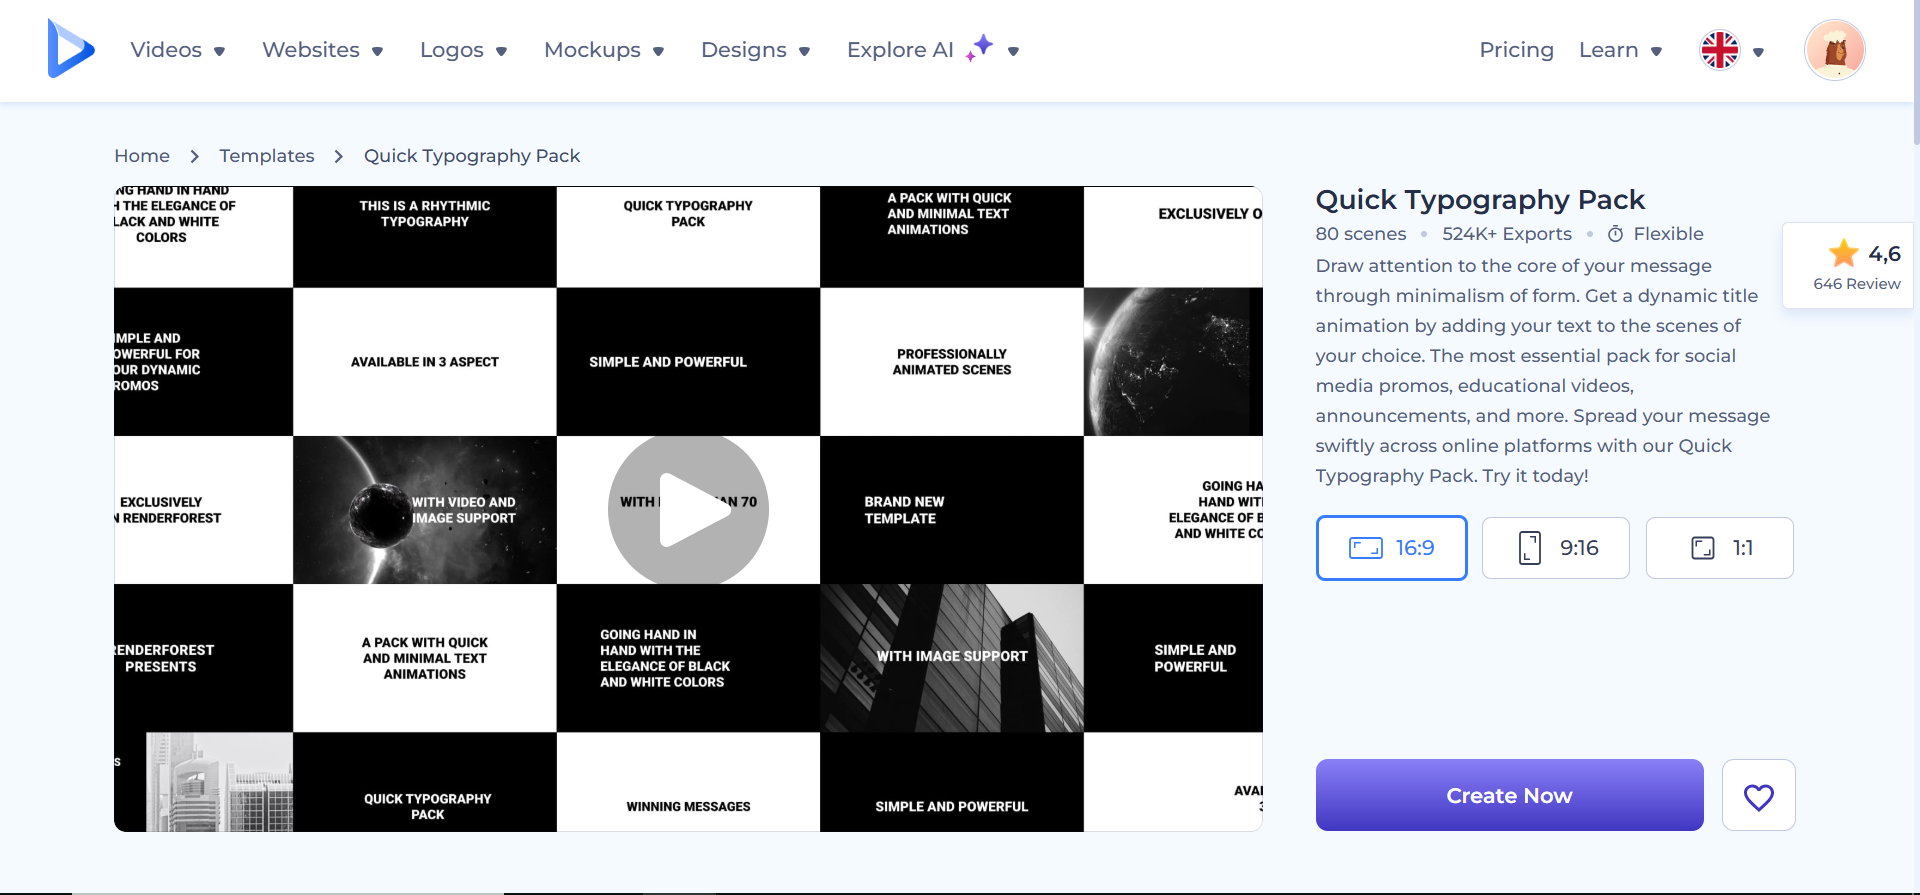Play the template preview video
The height and width of the screenshot is (895, 1920).
point(688,509)
